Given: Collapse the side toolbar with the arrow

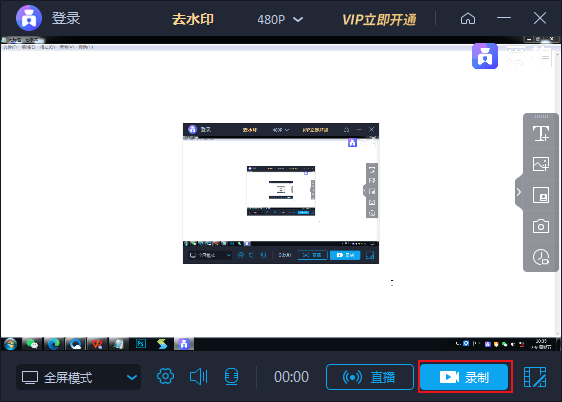Looking at the screenshot, I should tap(519, 192).
